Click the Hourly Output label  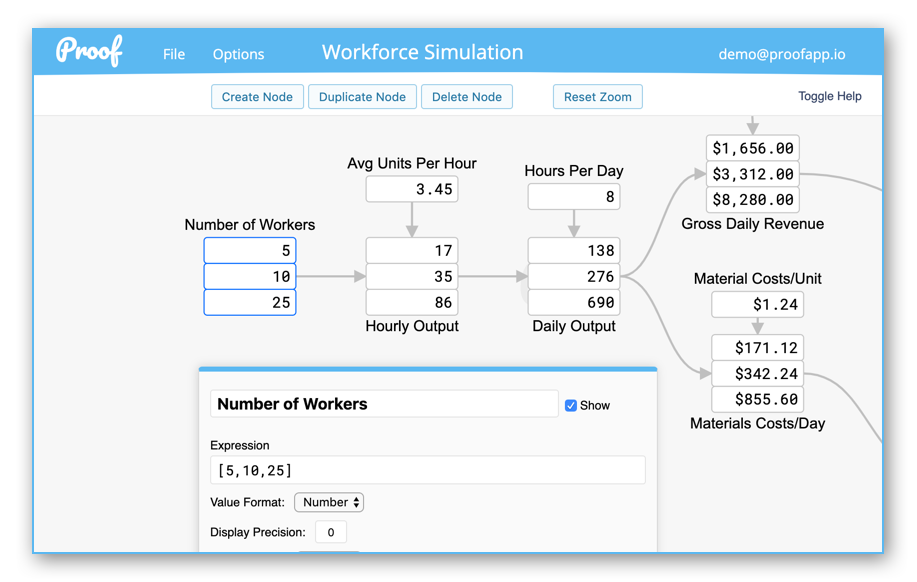[412, 326]
